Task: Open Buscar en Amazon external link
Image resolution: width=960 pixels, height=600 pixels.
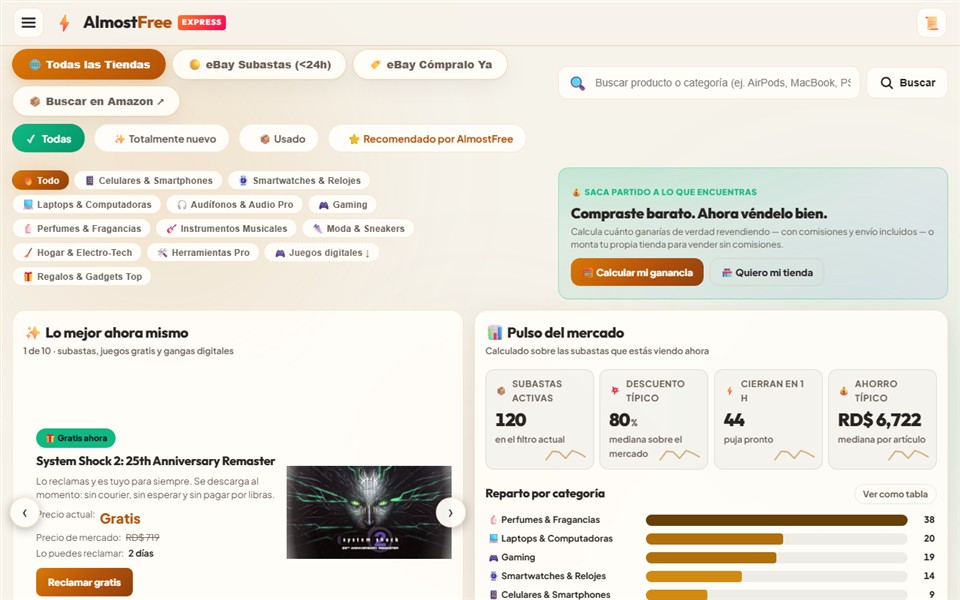Action: coord(96,101)
